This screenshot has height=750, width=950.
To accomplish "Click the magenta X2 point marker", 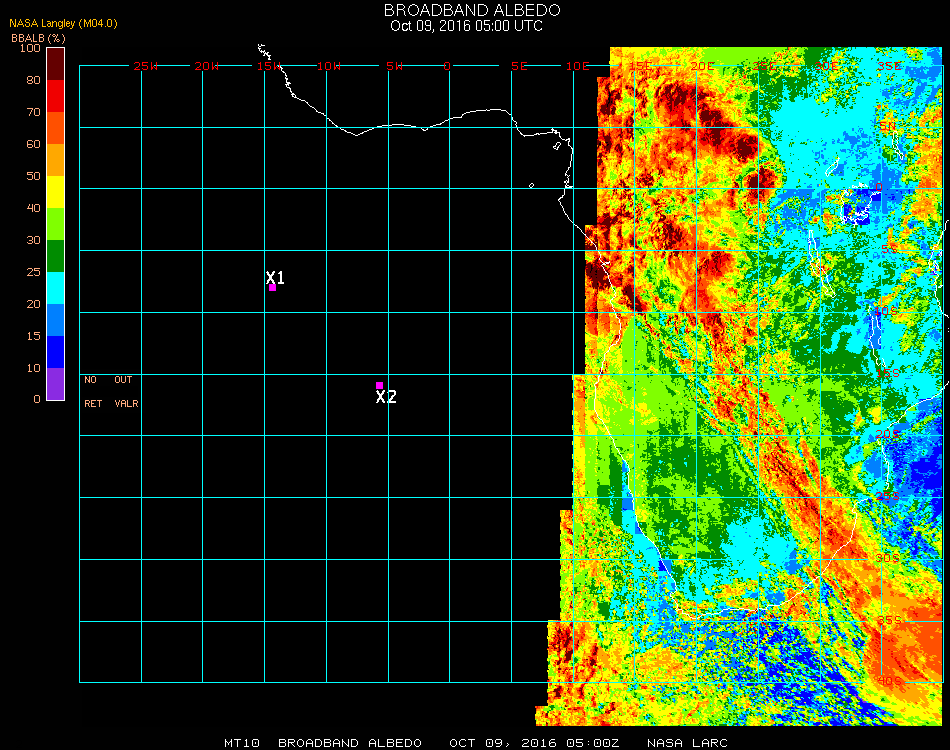I will pos(379,385).
